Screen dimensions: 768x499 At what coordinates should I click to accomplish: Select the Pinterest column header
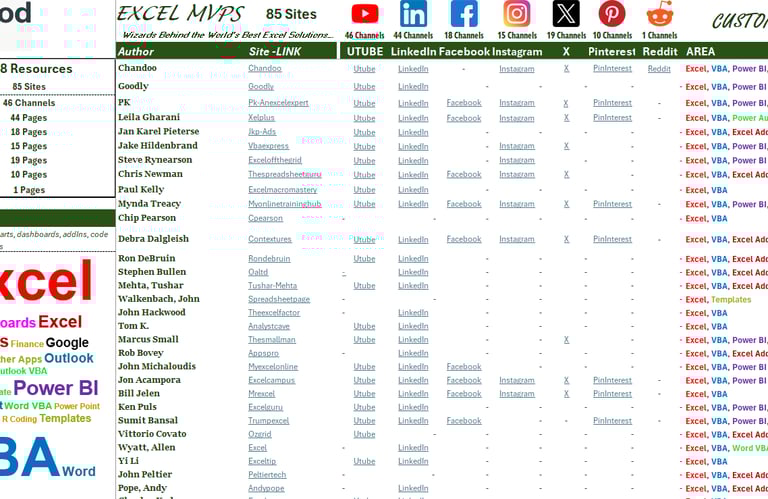pyautogui.click(x=612, y=51)
